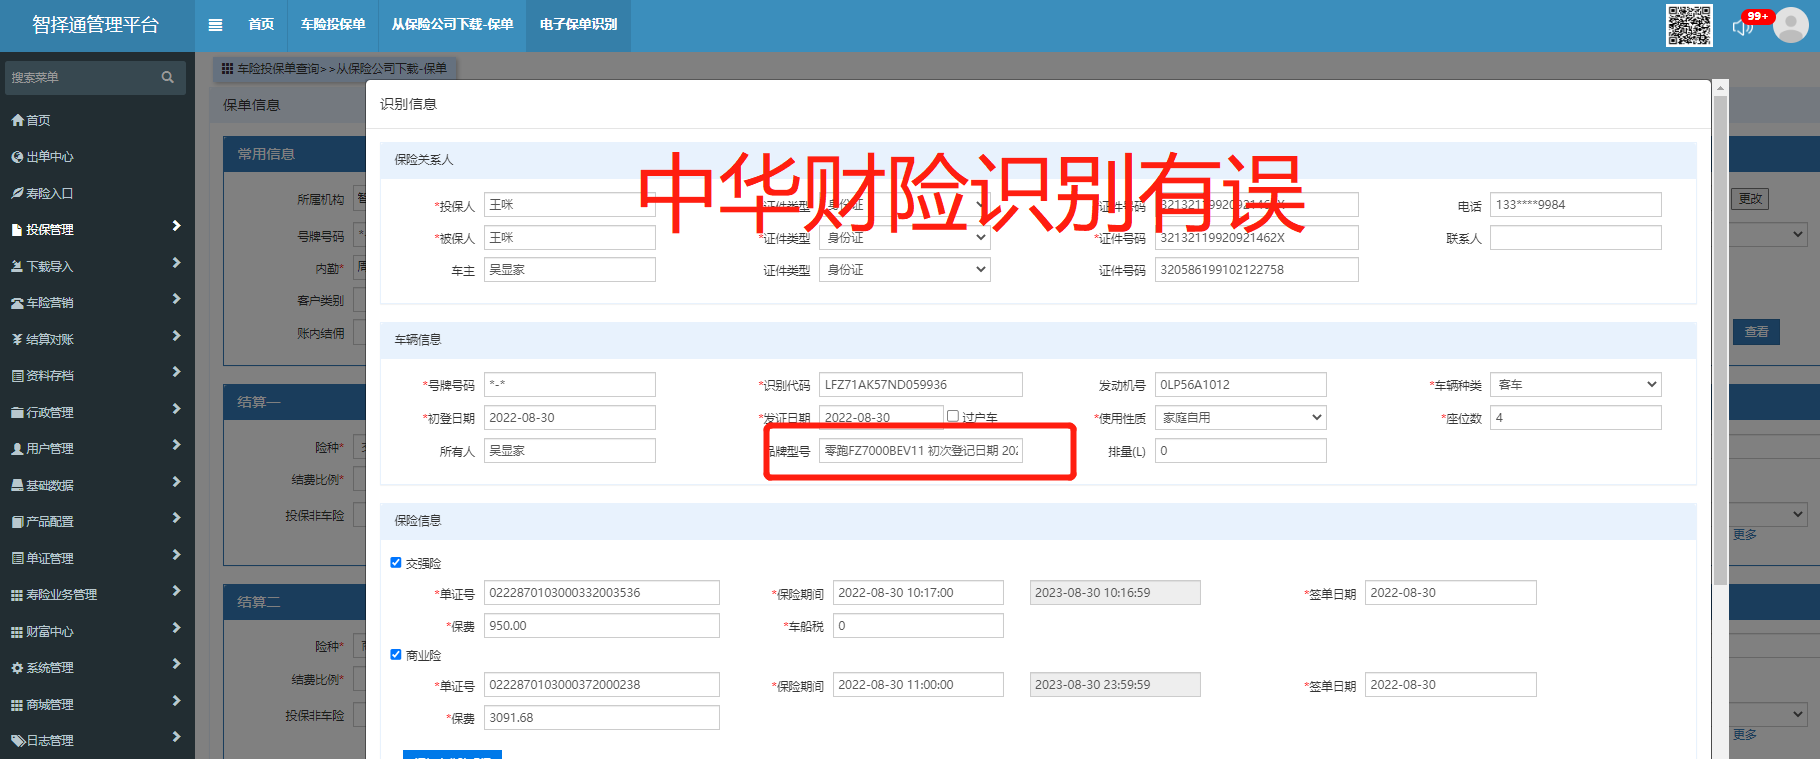This screenshot has height=759, width=1820.
Task: Open the user avatar menu
Action: tap(1790, 25)
